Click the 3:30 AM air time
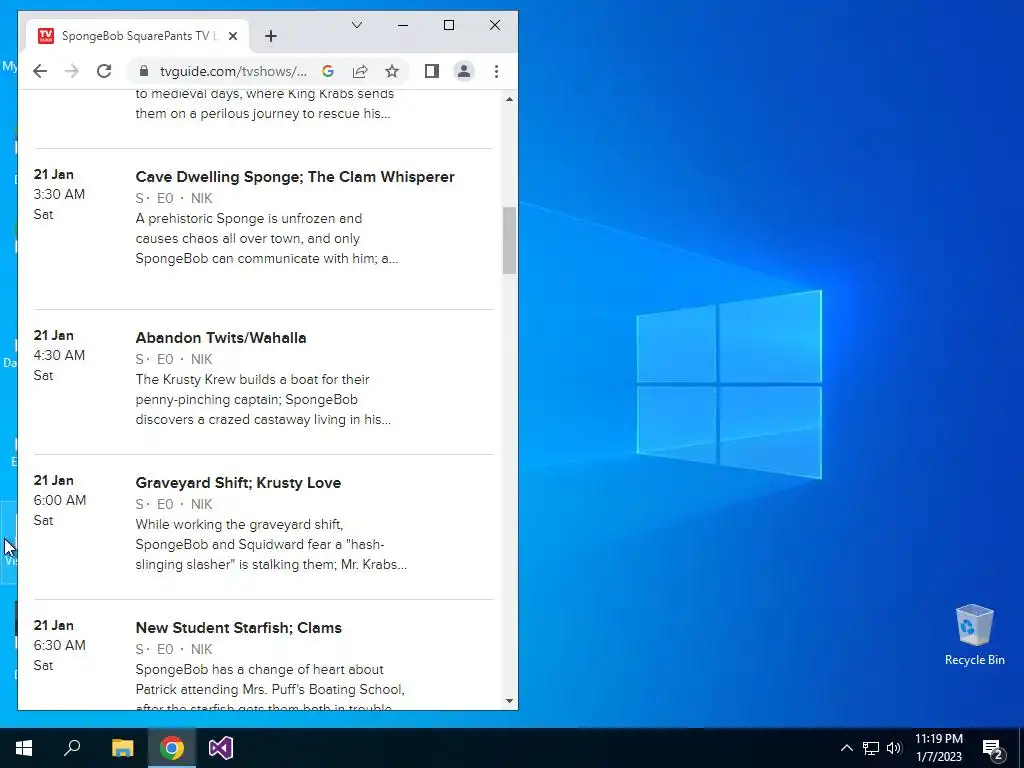The height and width of the screenshot is (768, 1024). 59,194
